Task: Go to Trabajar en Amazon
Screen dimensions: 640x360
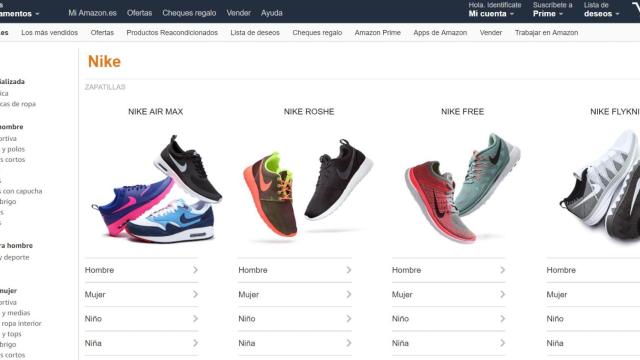Action: tap(546, 33)
